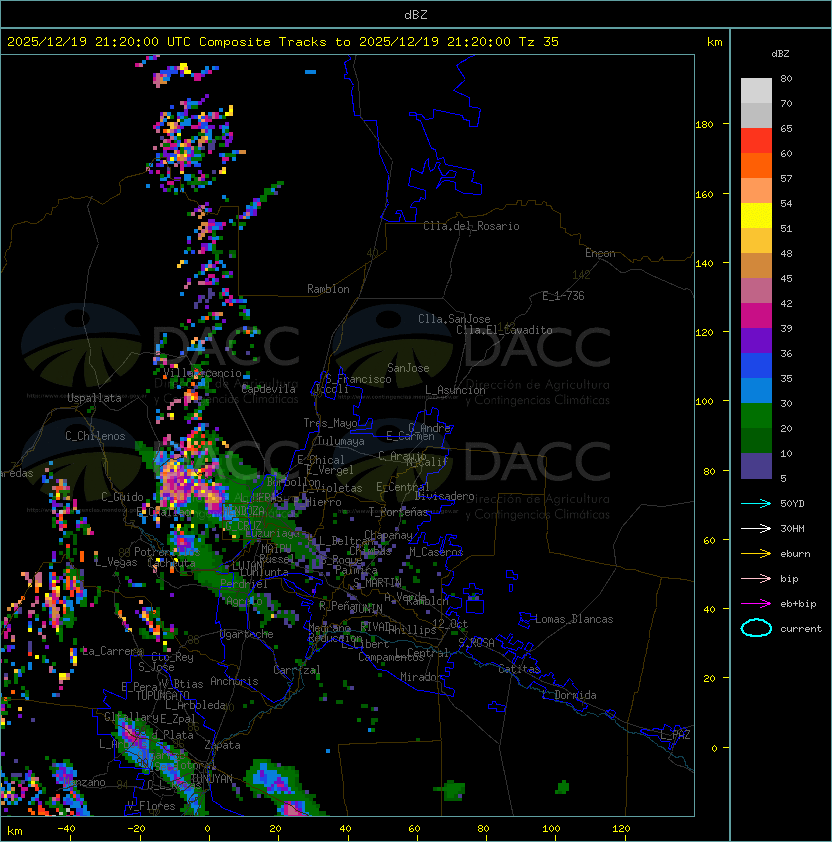Click the '120' tick on the horizontal km axis

click(x=621, y=829)
